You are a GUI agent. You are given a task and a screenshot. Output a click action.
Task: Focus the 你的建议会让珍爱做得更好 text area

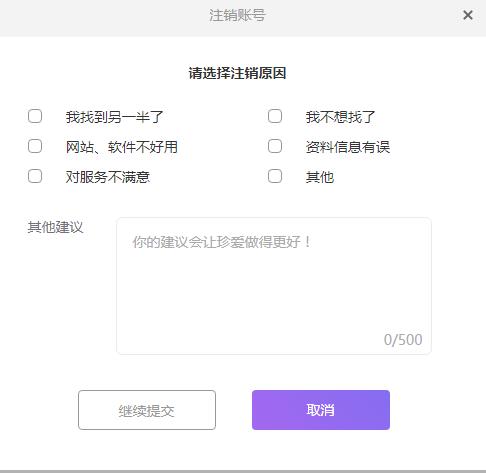pos(274,286)
